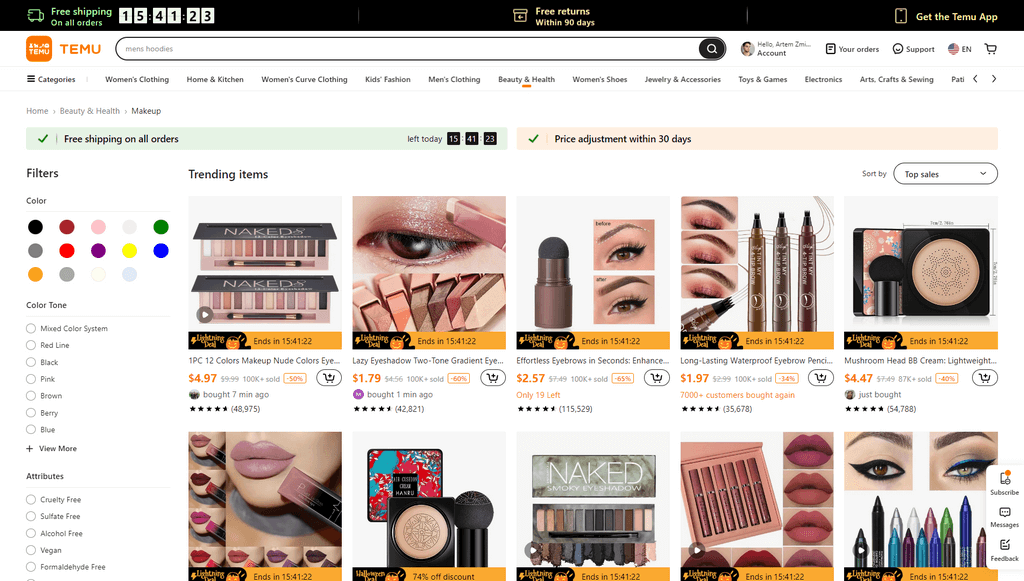Filter by orange color swatch
The image size is (1024, 581).
pyautogui.click(x=35, y=274)
